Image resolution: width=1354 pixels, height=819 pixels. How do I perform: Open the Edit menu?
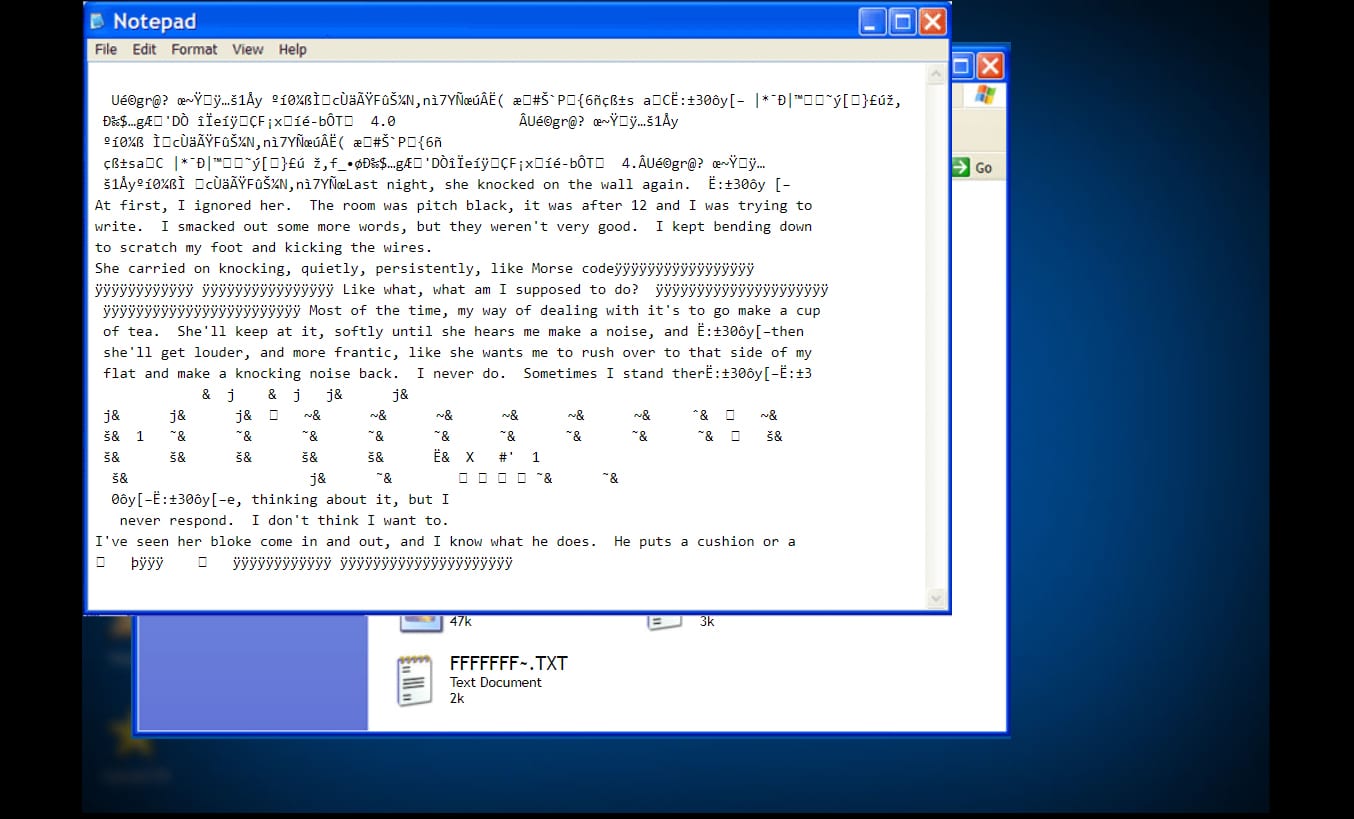click(144, 49)
